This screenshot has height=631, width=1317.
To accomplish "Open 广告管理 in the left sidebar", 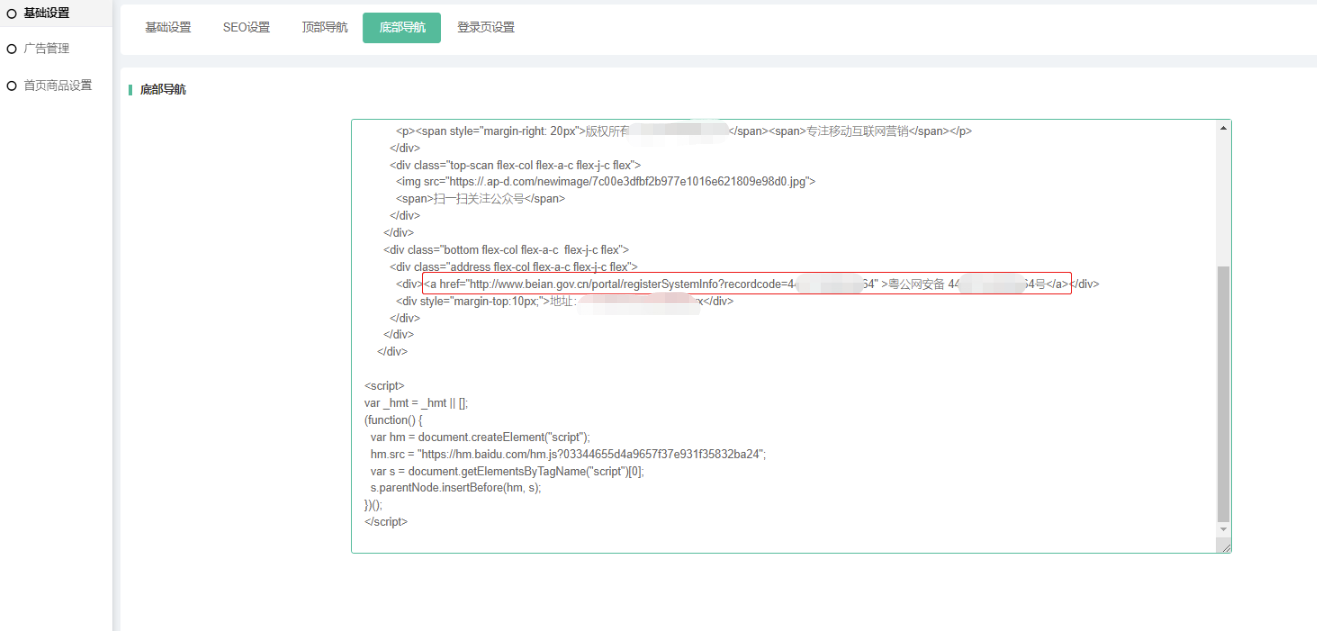I will coord(46,49).
